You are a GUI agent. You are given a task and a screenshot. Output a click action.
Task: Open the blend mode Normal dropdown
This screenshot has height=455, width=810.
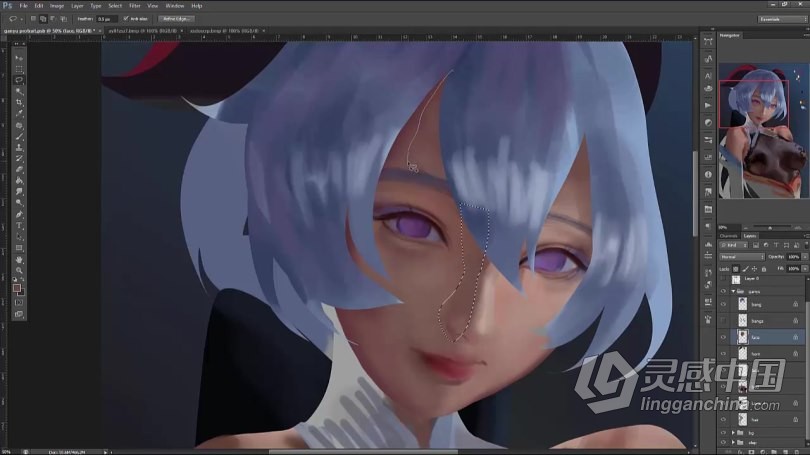coord(742,257)
